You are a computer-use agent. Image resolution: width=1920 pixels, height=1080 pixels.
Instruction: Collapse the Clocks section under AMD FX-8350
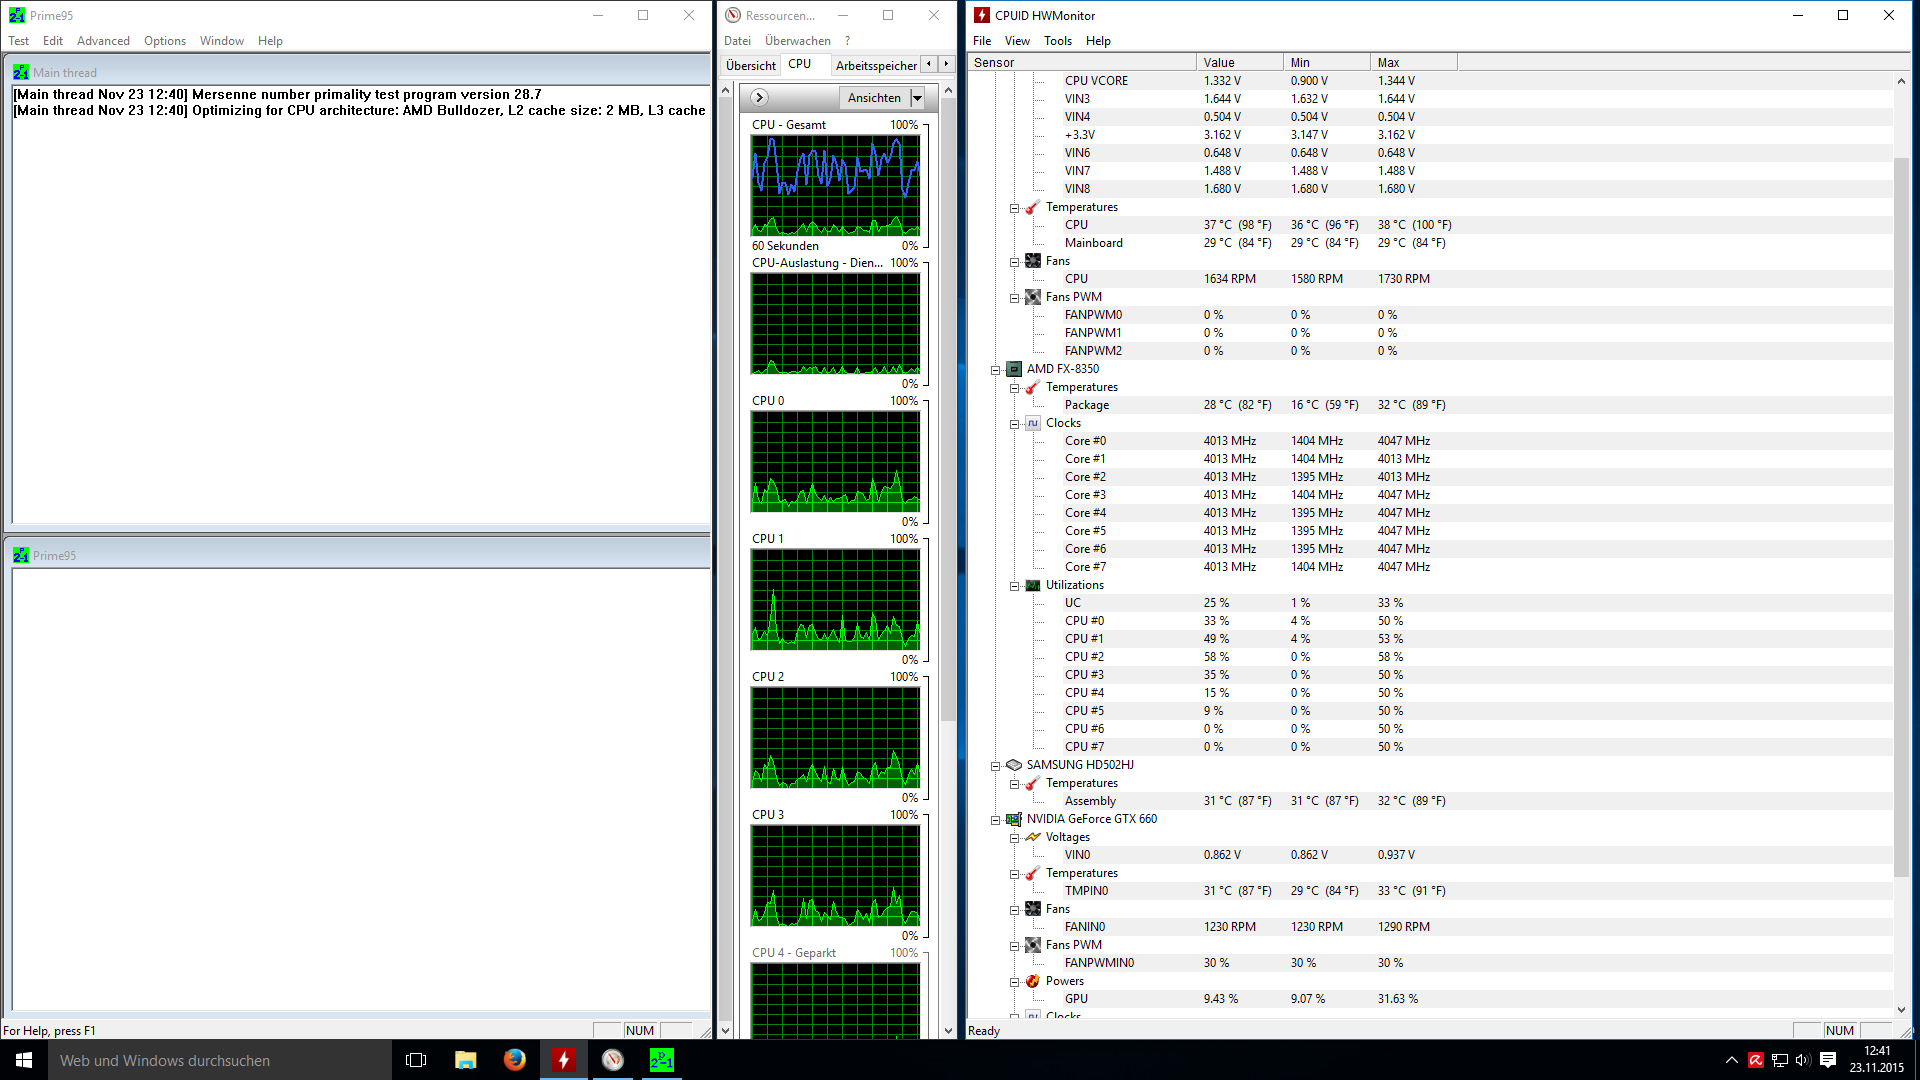tap(1014, 424)
